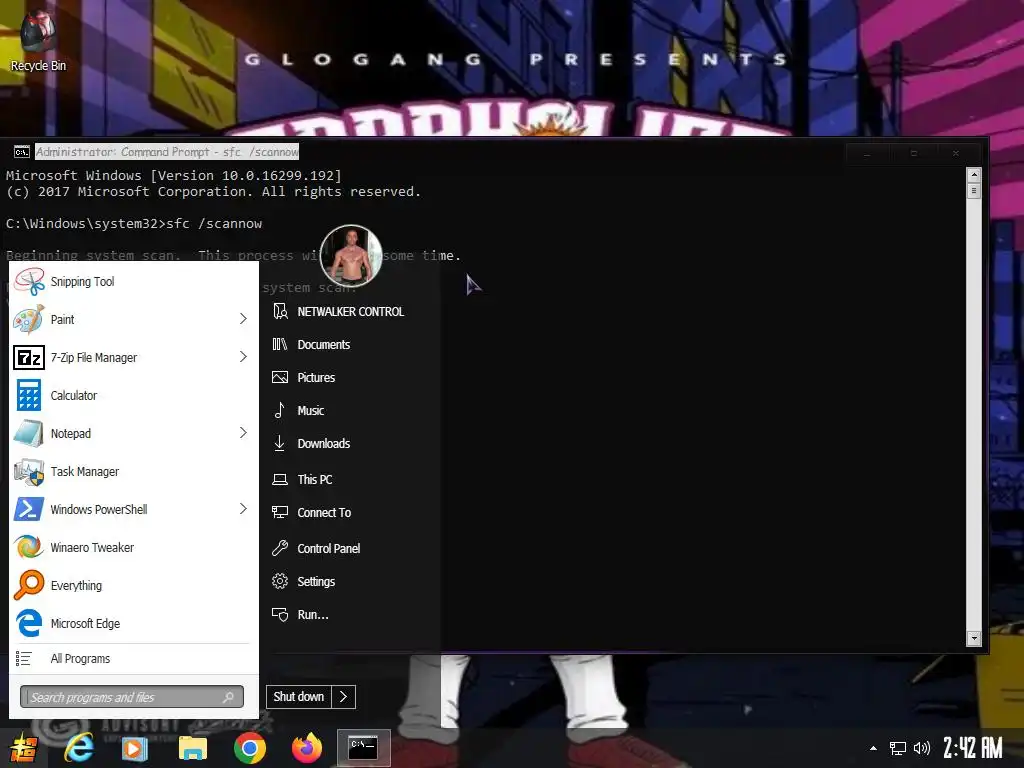The height and width of the screenshot is (768, 1024).
Task: Launch Calculator app
Action: coord(134,395)
